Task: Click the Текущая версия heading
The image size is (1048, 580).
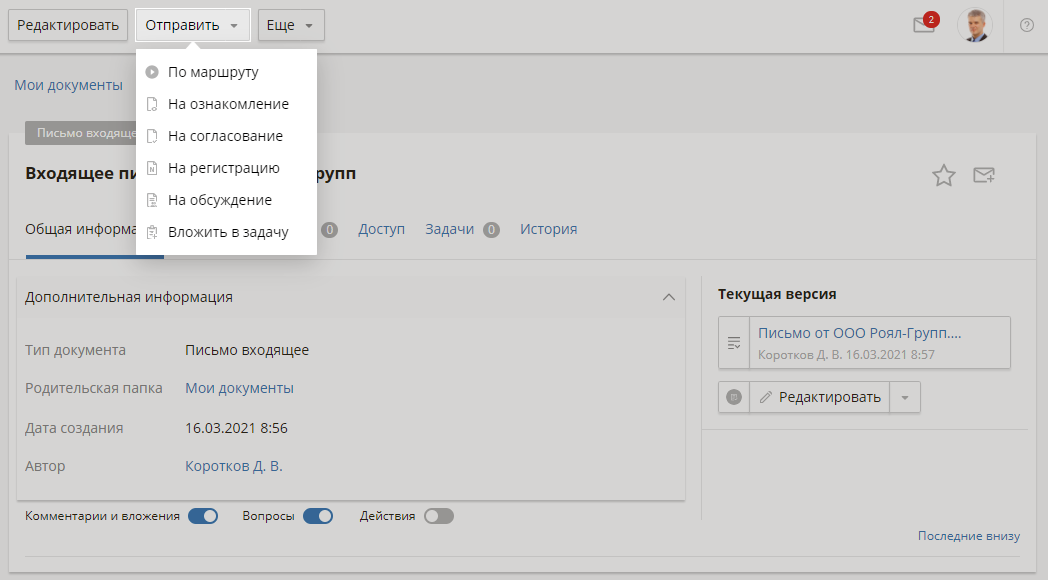Action: [777, 294]
